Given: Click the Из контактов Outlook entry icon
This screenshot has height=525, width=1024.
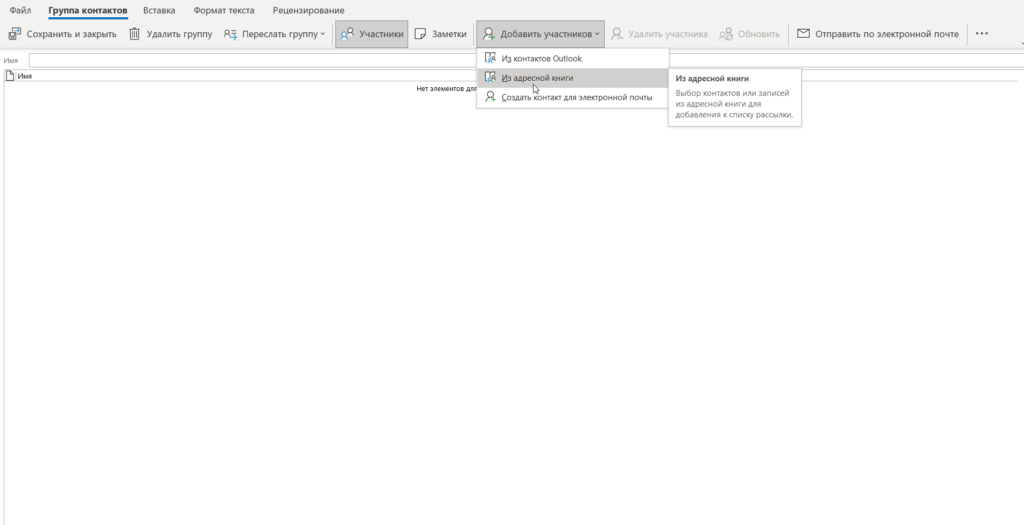Looking at the screenshot, I should tap(490, 58).
